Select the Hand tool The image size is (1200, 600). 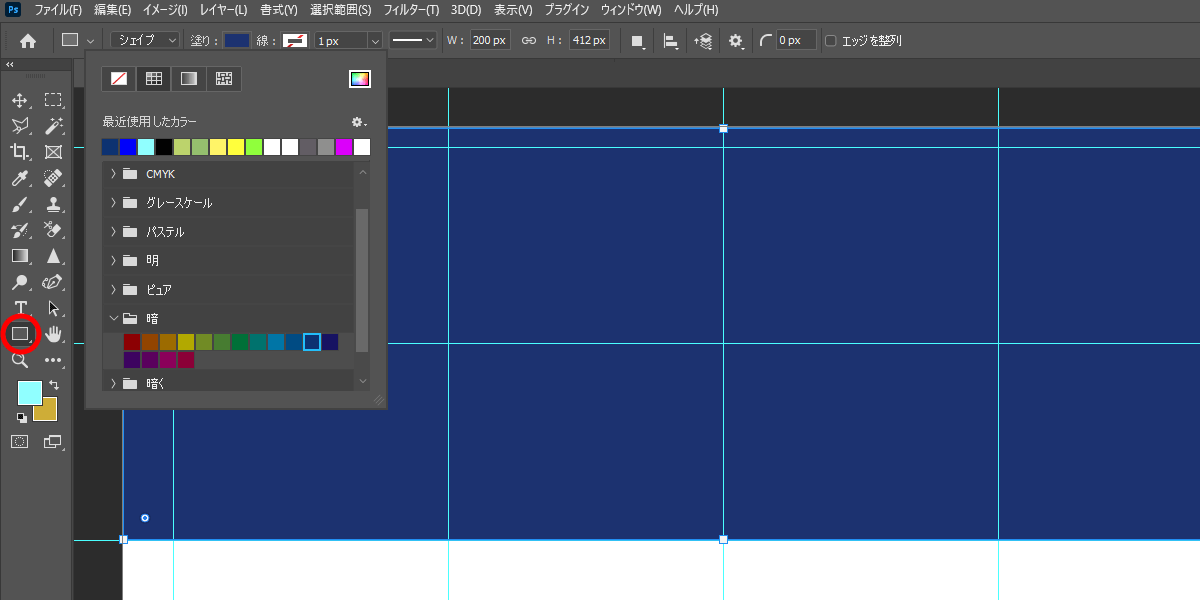pos(53,334)
